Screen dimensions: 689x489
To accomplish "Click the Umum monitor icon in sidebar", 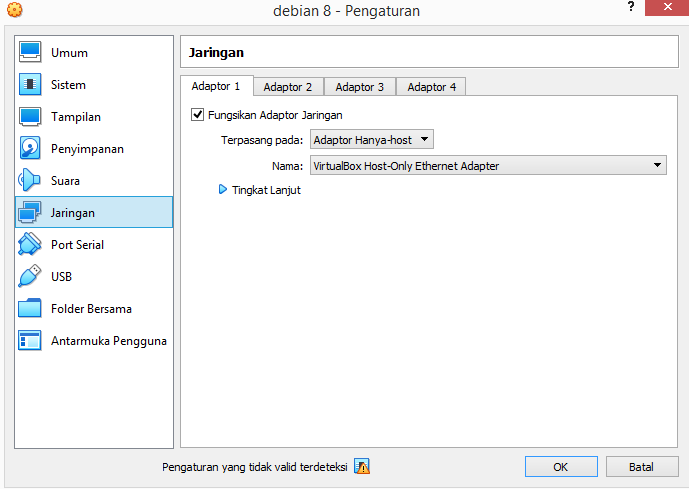I will pyautogui.click(x=30, y=52).
